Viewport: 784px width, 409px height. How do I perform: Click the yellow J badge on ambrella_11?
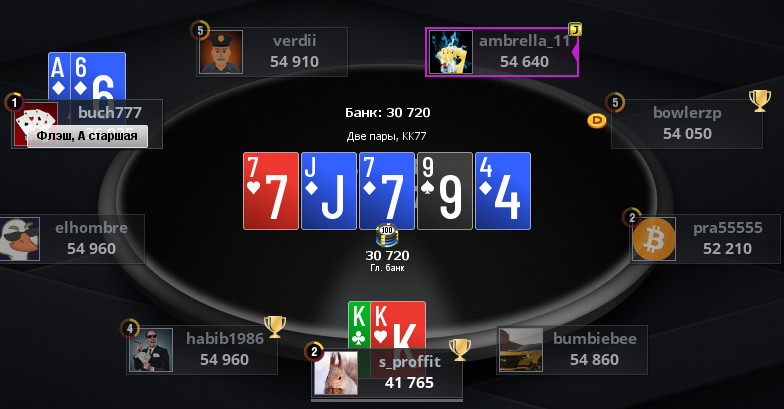575,30
